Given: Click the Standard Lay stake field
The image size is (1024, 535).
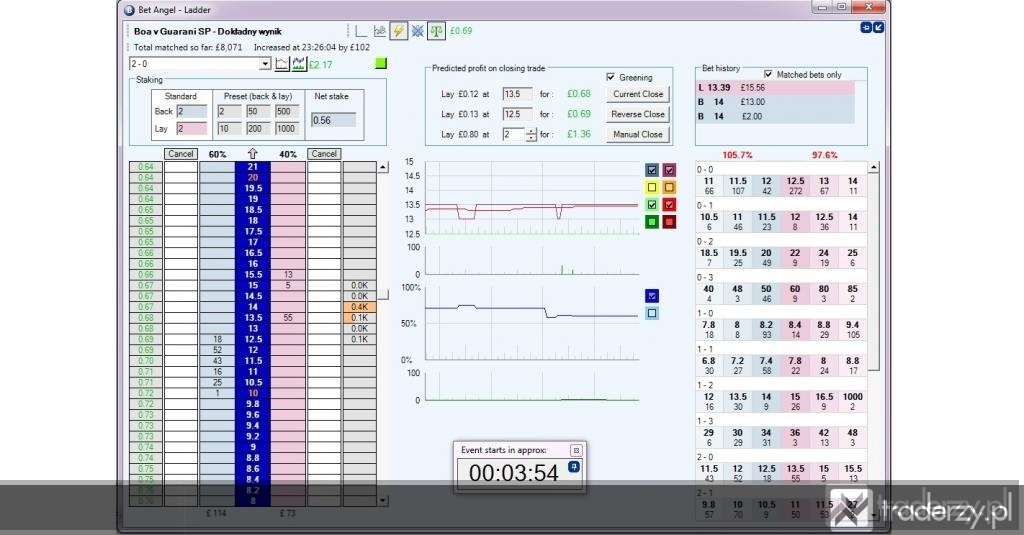Looking at the screenshot, I should [x=192, y=129].
